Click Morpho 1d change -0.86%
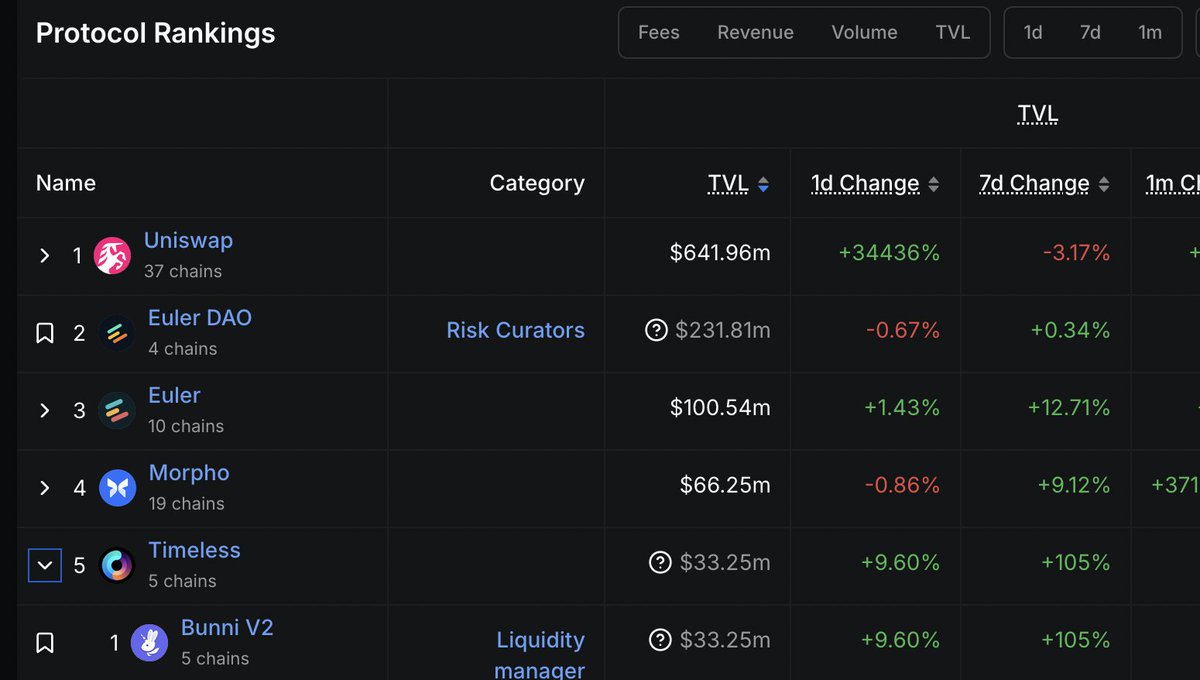The height and width of the screenshot is (680, 1200). [900, 485]
